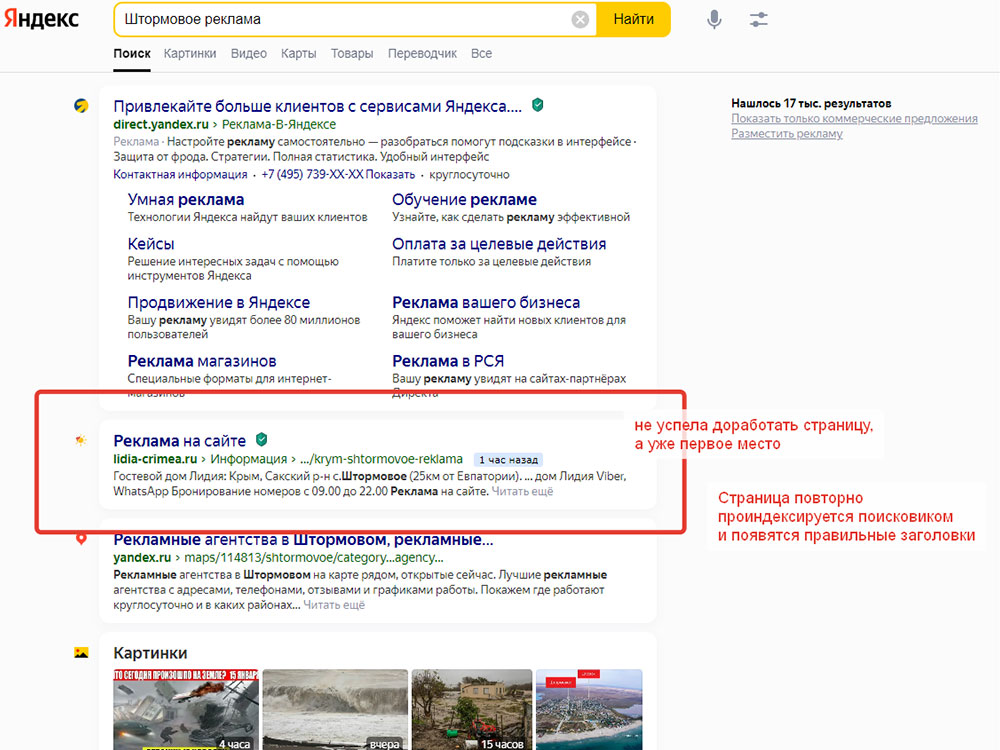Reveal phone number via +7 (495) Показать

click(338, 174)
